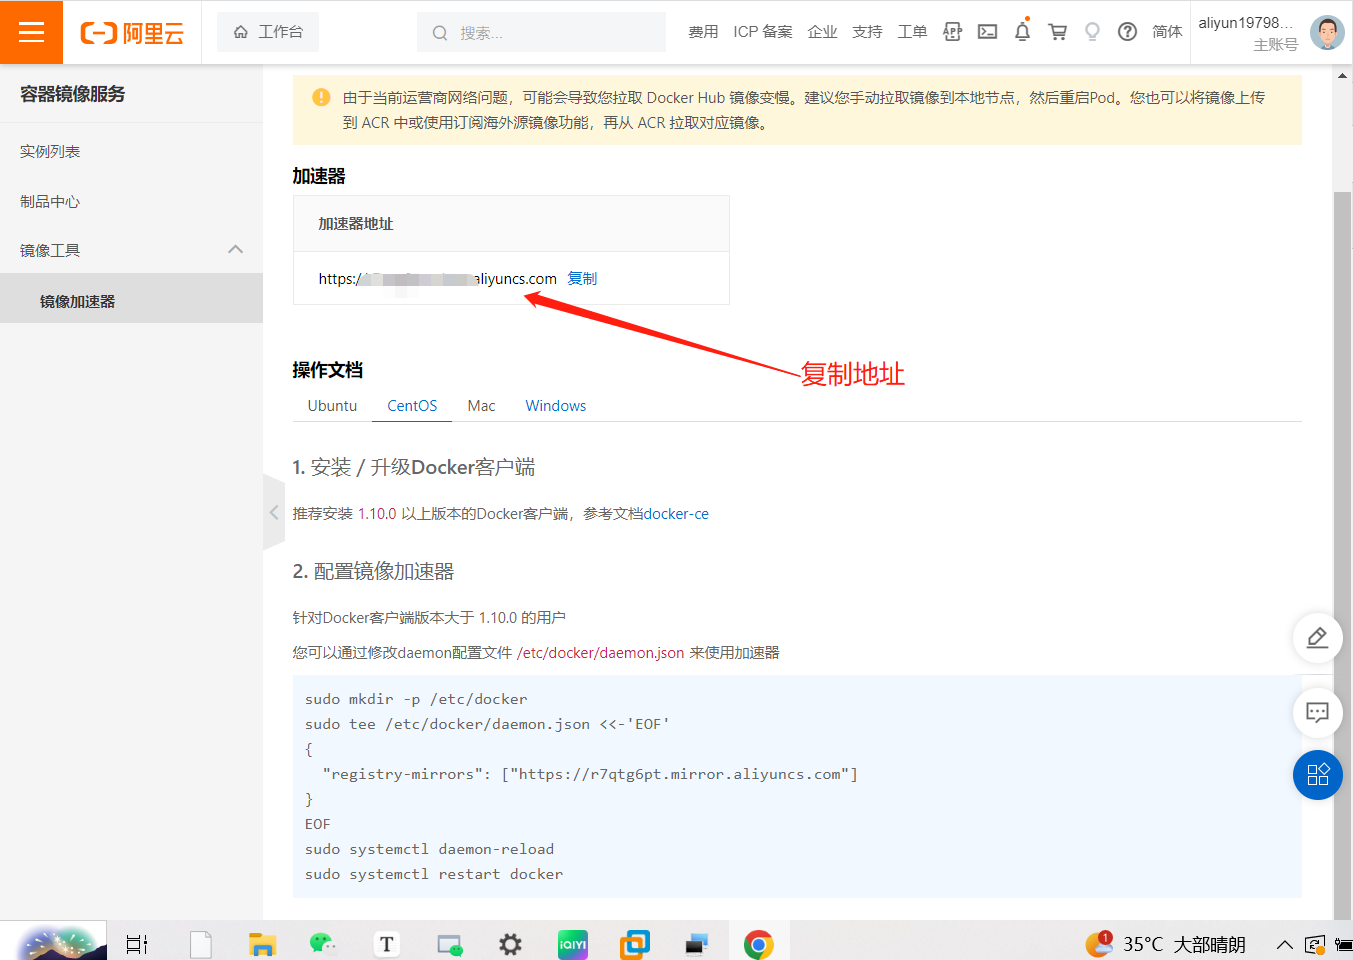Open File Explorer from the taskbar

tap(262, 944)
